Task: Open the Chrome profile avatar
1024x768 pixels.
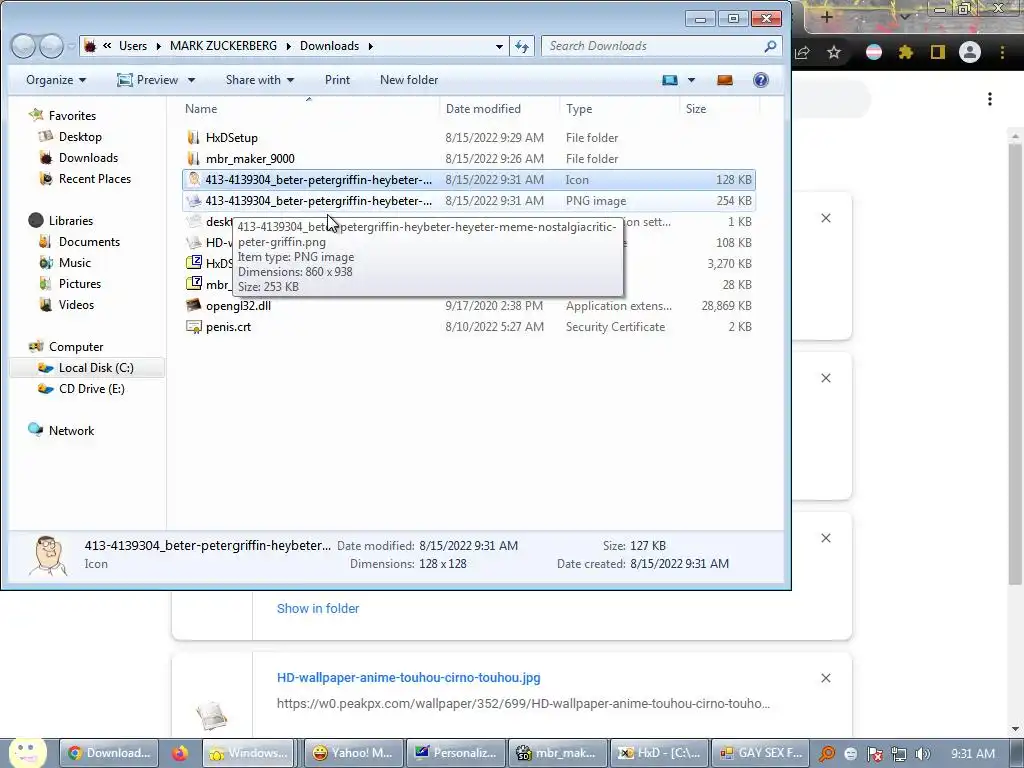Action: [970, 52]
